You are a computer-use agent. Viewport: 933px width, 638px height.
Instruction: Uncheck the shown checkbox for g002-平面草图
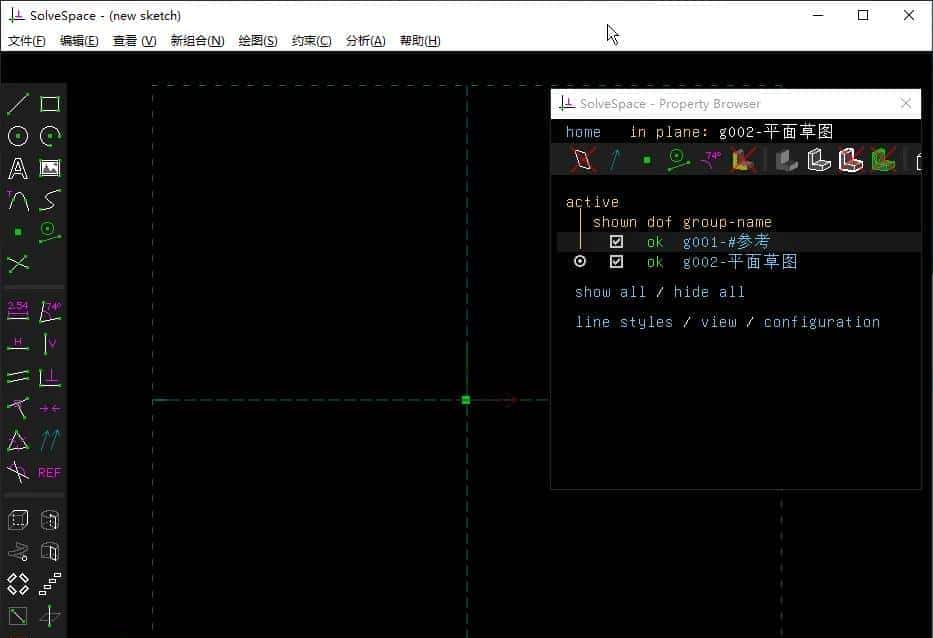(616, 261)
